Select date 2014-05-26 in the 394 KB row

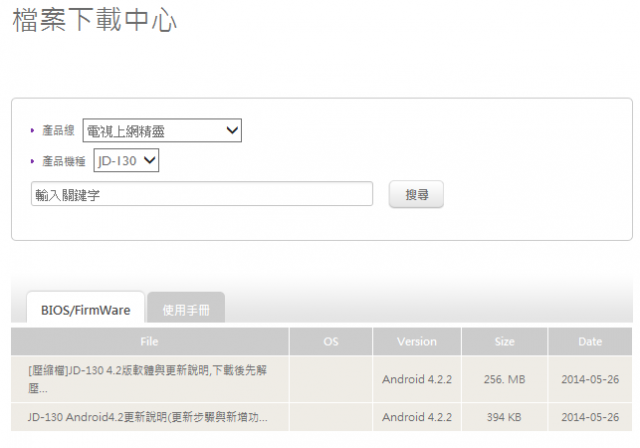tap(590, 417)
